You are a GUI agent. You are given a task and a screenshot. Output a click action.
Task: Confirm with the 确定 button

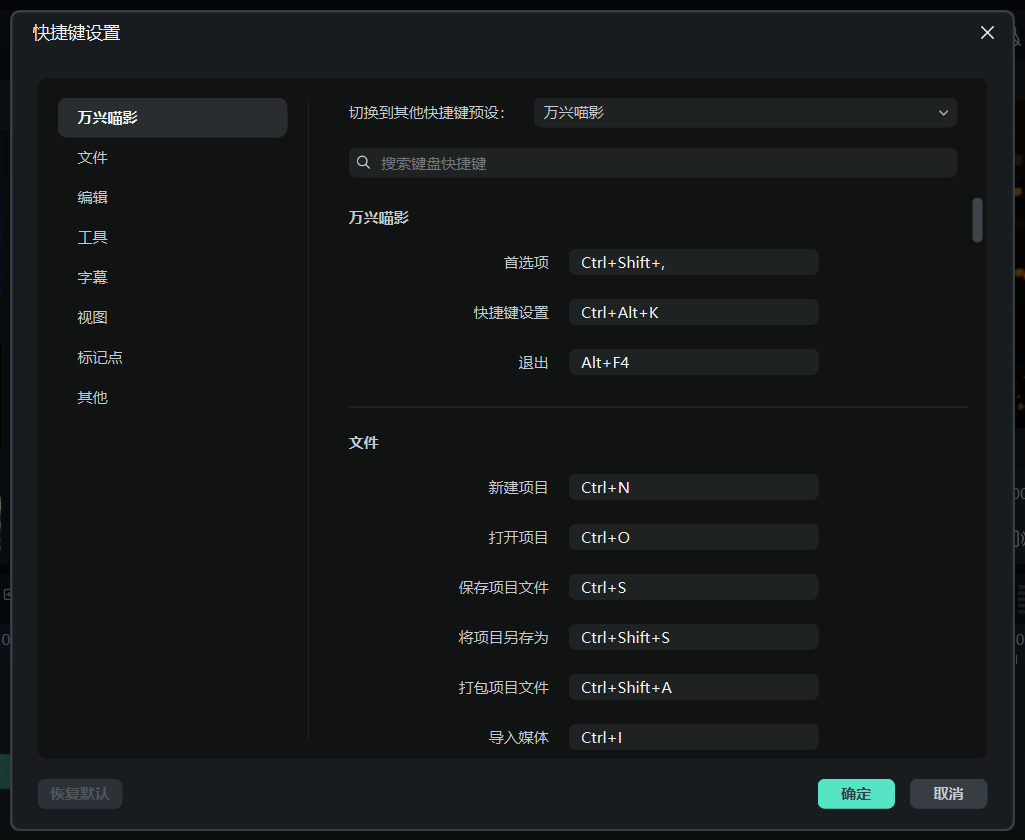point(856,794)
